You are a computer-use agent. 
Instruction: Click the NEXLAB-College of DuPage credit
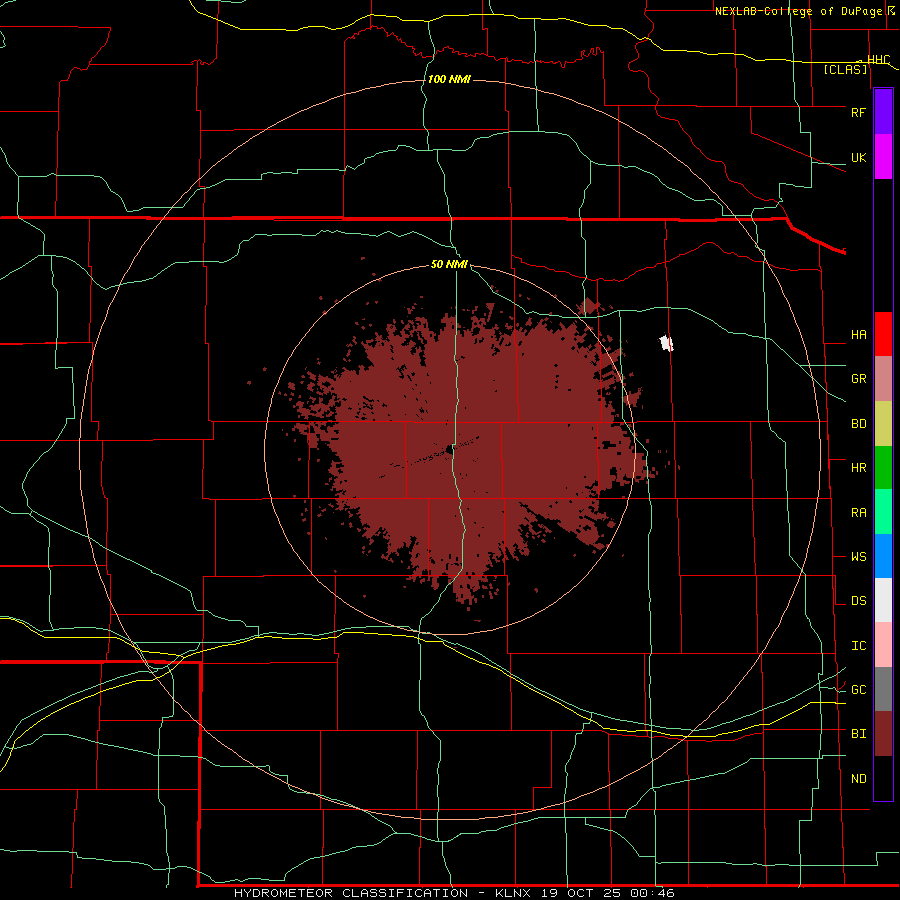tap(798, 11)
